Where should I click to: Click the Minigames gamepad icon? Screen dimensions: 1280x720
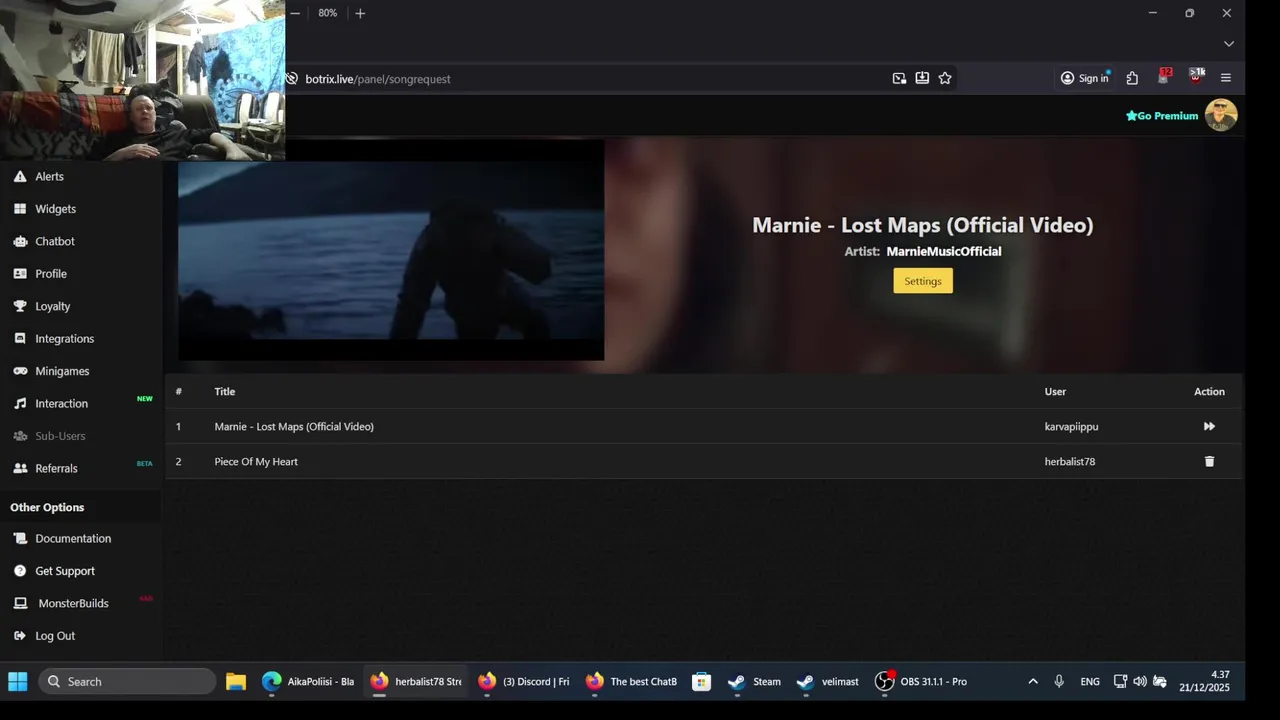tap(20, 371)
